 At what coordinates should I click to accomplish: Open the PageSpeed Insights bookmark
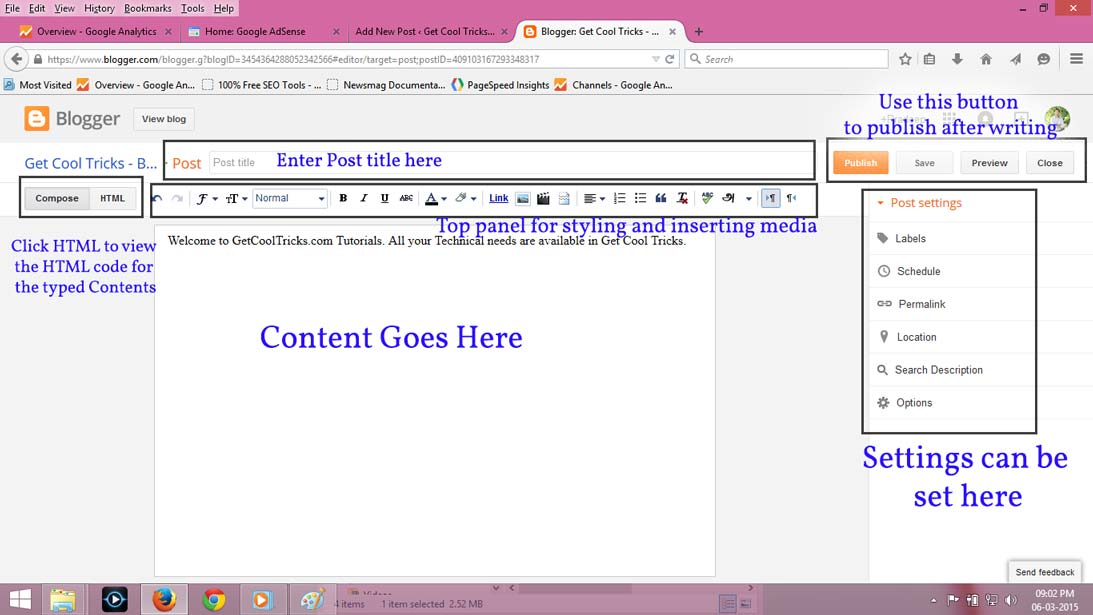coord(500,85)
